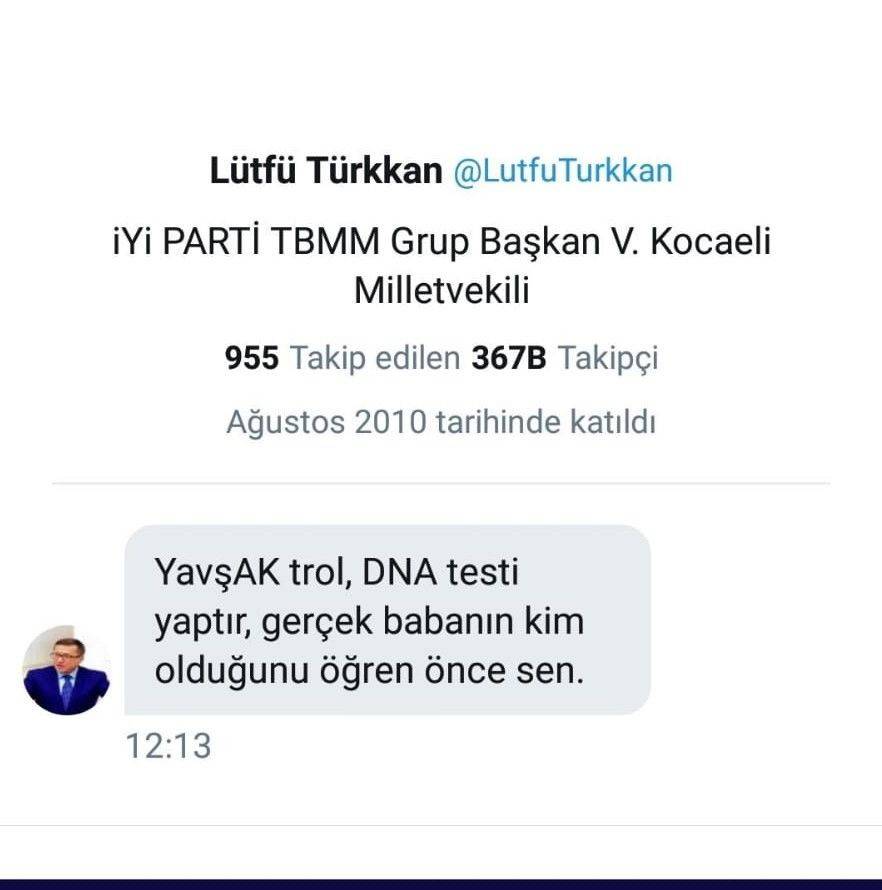Click the Ağustos 2010 join date text
The height and width of the screenshot is (890, 882).
tap(441, 422)
